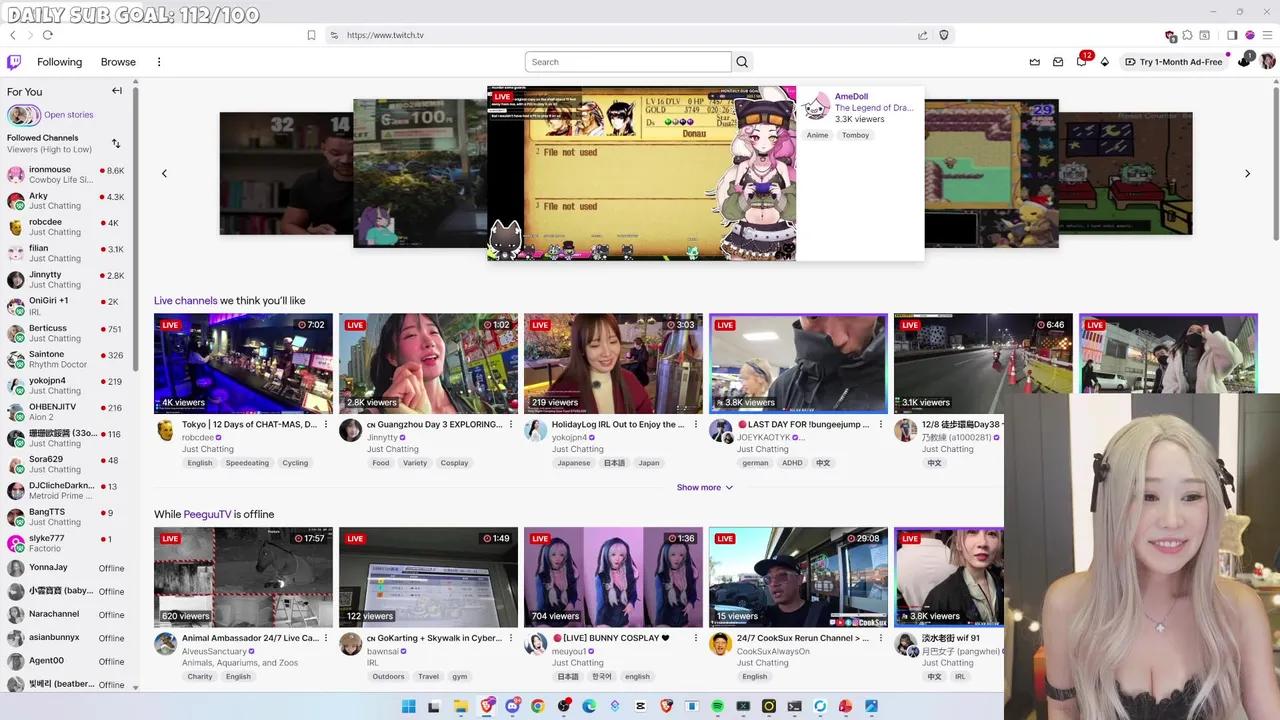Open the More menu beside Browse

point(159,61)
